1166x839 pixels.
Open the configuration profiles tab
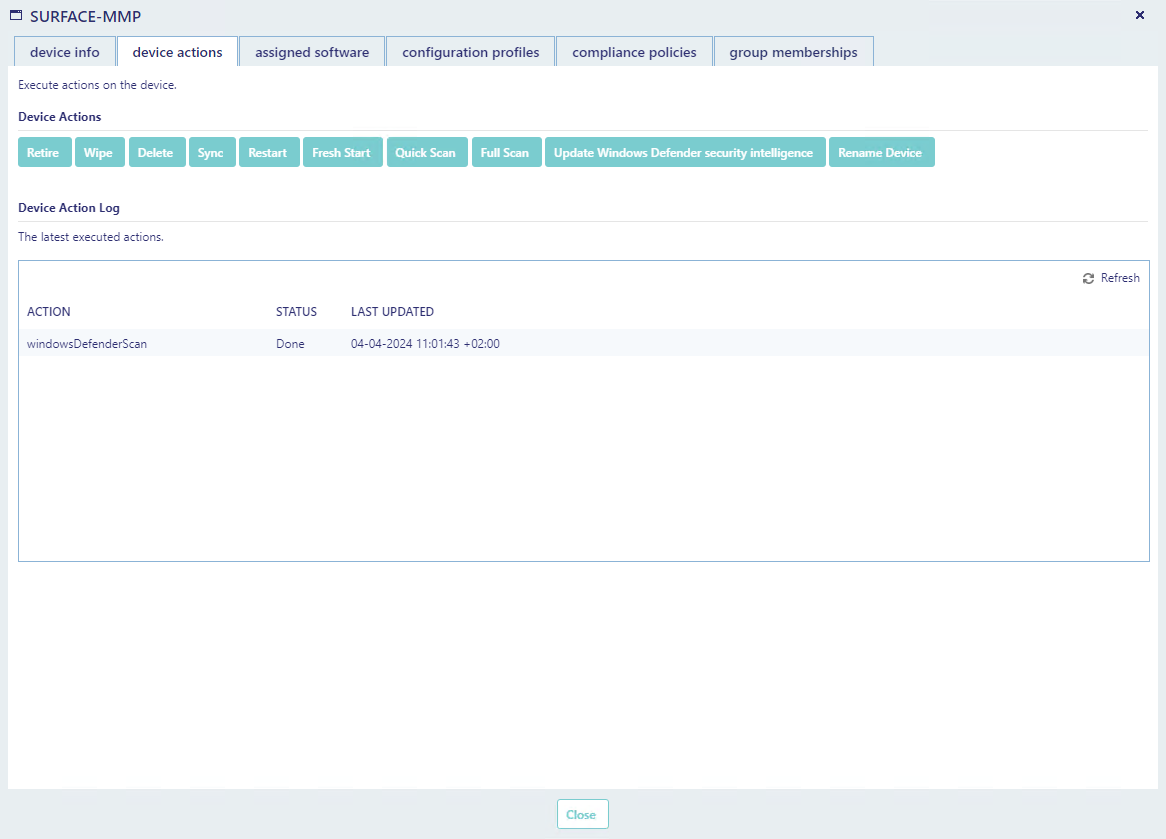[471, 52]
